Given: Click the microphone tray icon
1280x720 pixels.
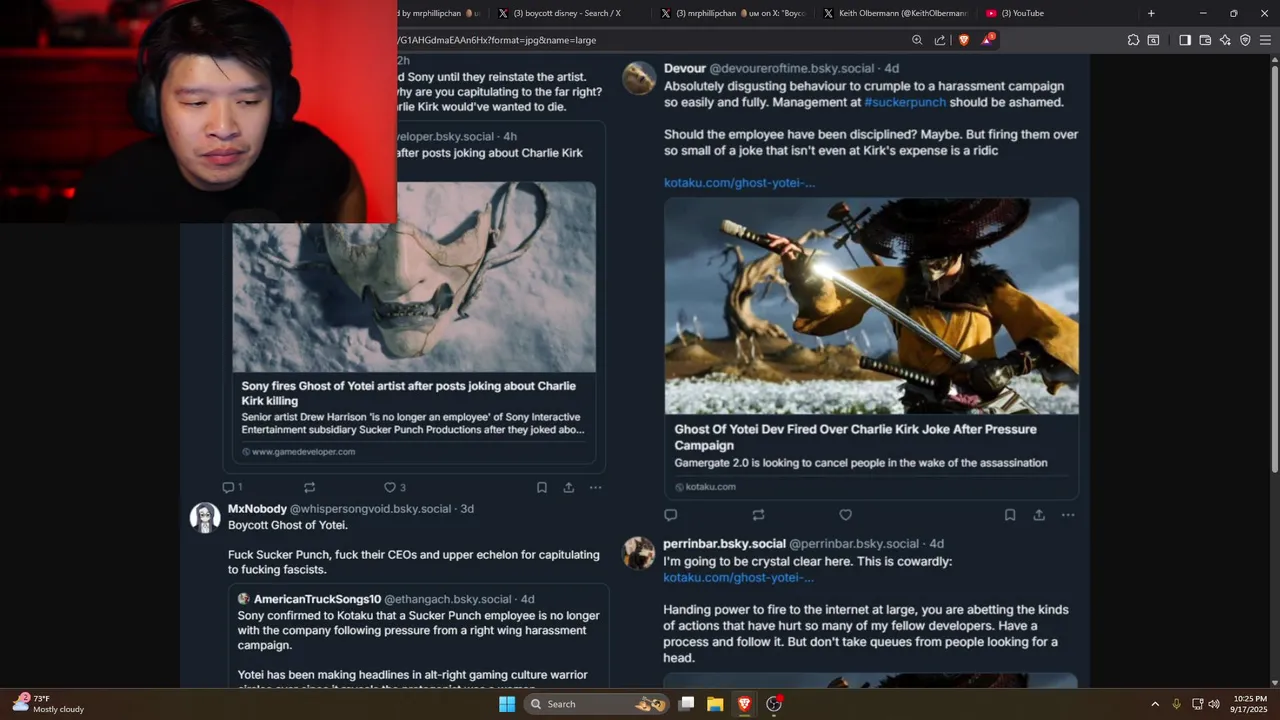Looking at the screenshot, I should coord(1176,704).
